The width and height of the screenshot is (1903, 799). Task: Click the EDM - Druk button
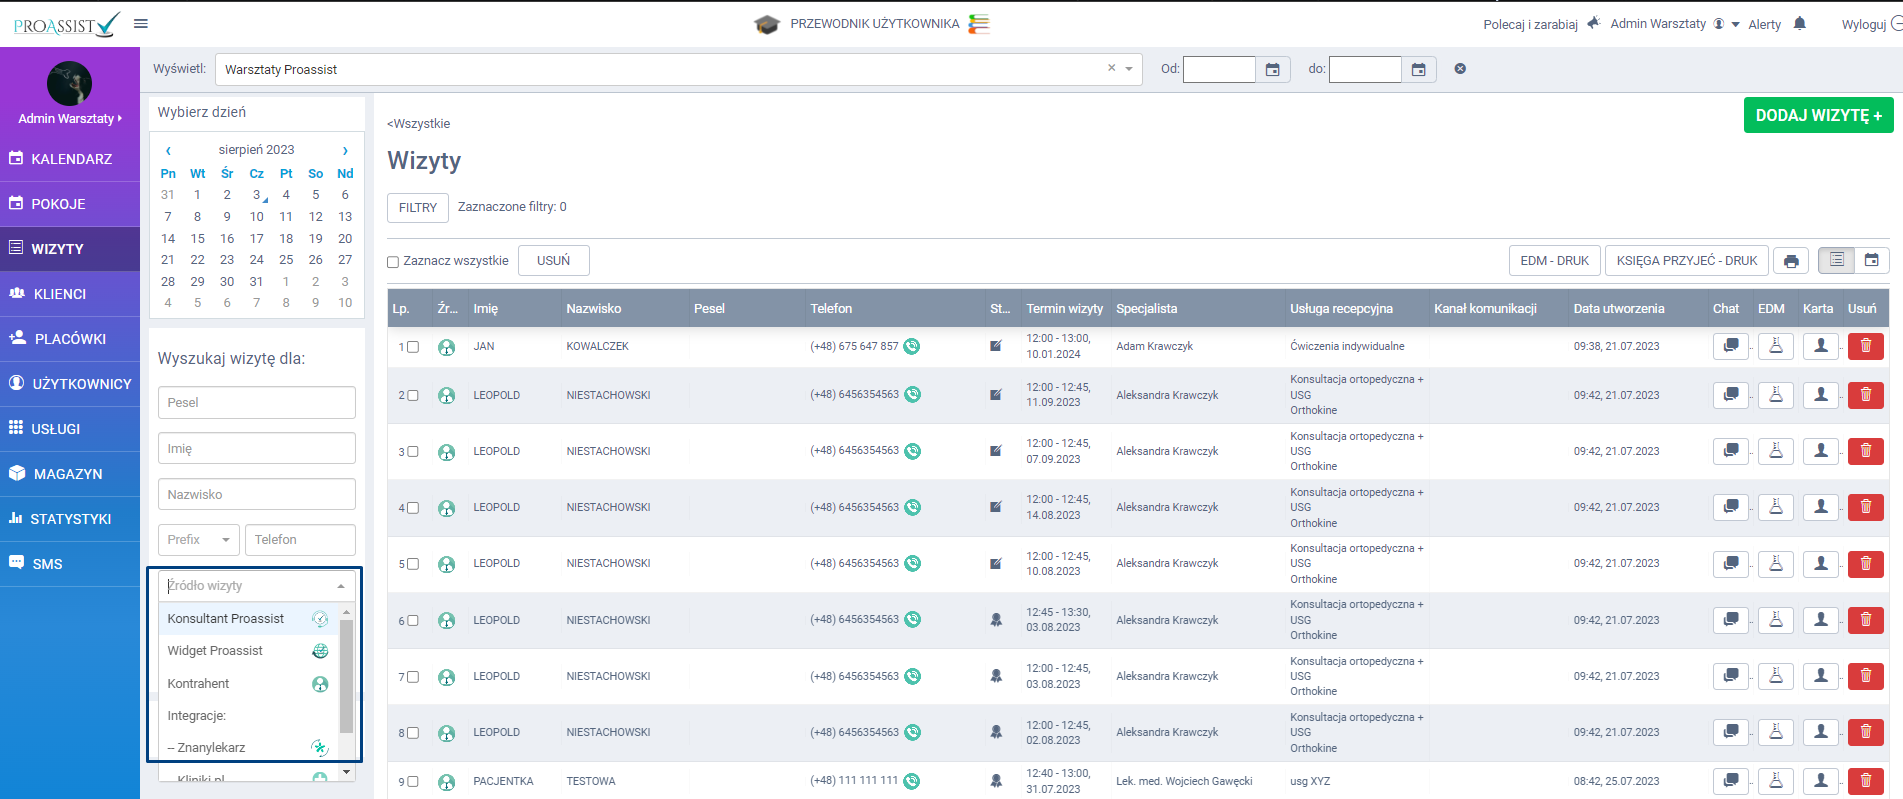(x=1555, y=261)
